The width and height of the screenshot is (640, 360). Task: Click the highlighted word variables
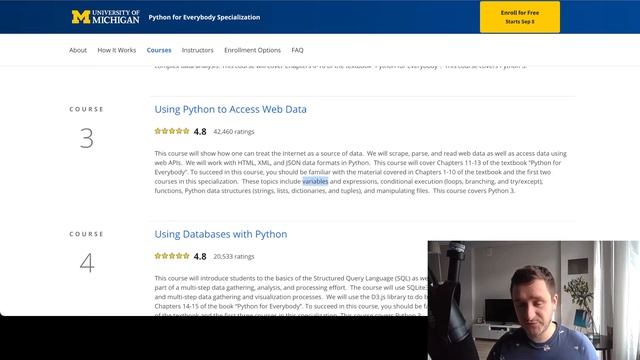click(315, 182)
